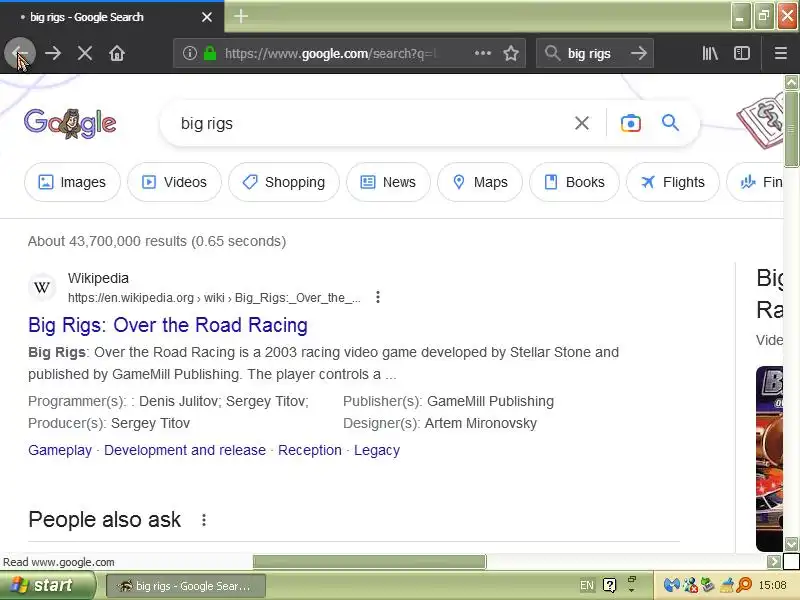Screen dimensions: 800x600
Task: Go forward with the browser forward arrow
Action: pos(53,53)
